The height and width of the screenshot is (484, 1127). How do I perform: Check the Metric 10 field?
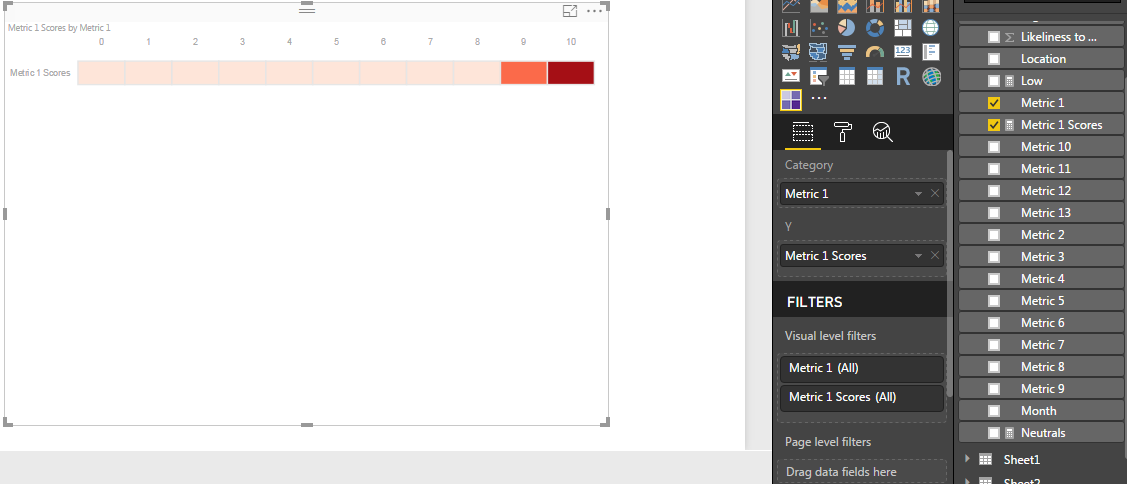click(x=994, y=147)
